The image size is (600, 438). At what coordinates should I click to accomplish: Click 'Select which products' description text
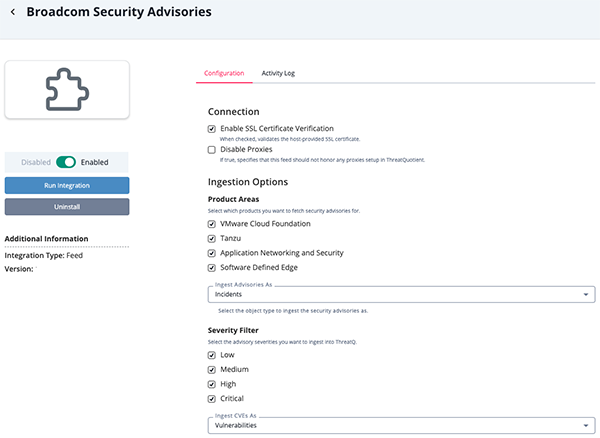click(284, 211)
